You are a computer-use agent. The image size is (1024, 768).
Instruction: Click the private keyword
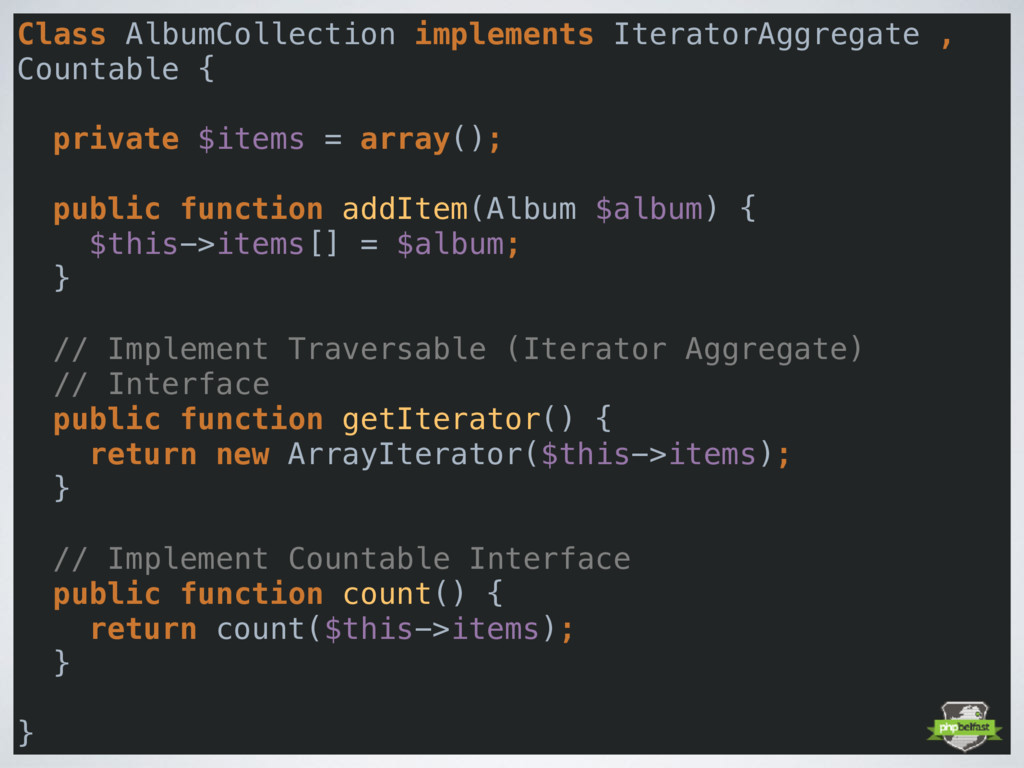point(116,140)
